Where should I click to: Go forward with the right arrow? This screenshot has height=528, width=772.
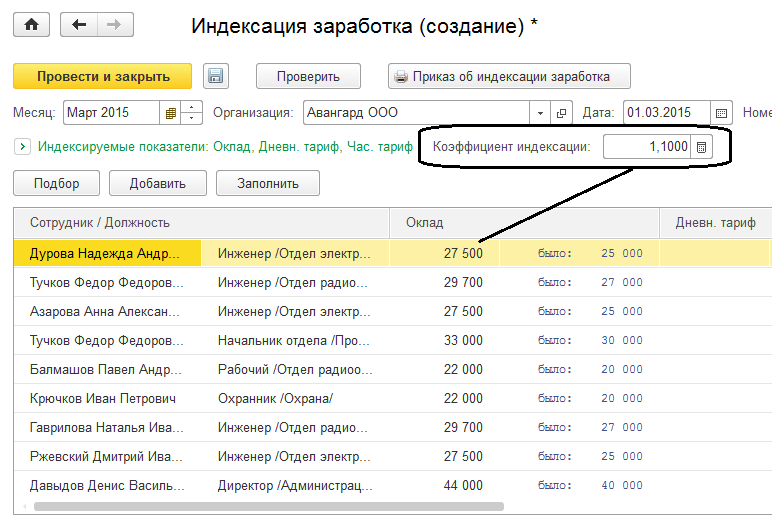pos(114,26)
